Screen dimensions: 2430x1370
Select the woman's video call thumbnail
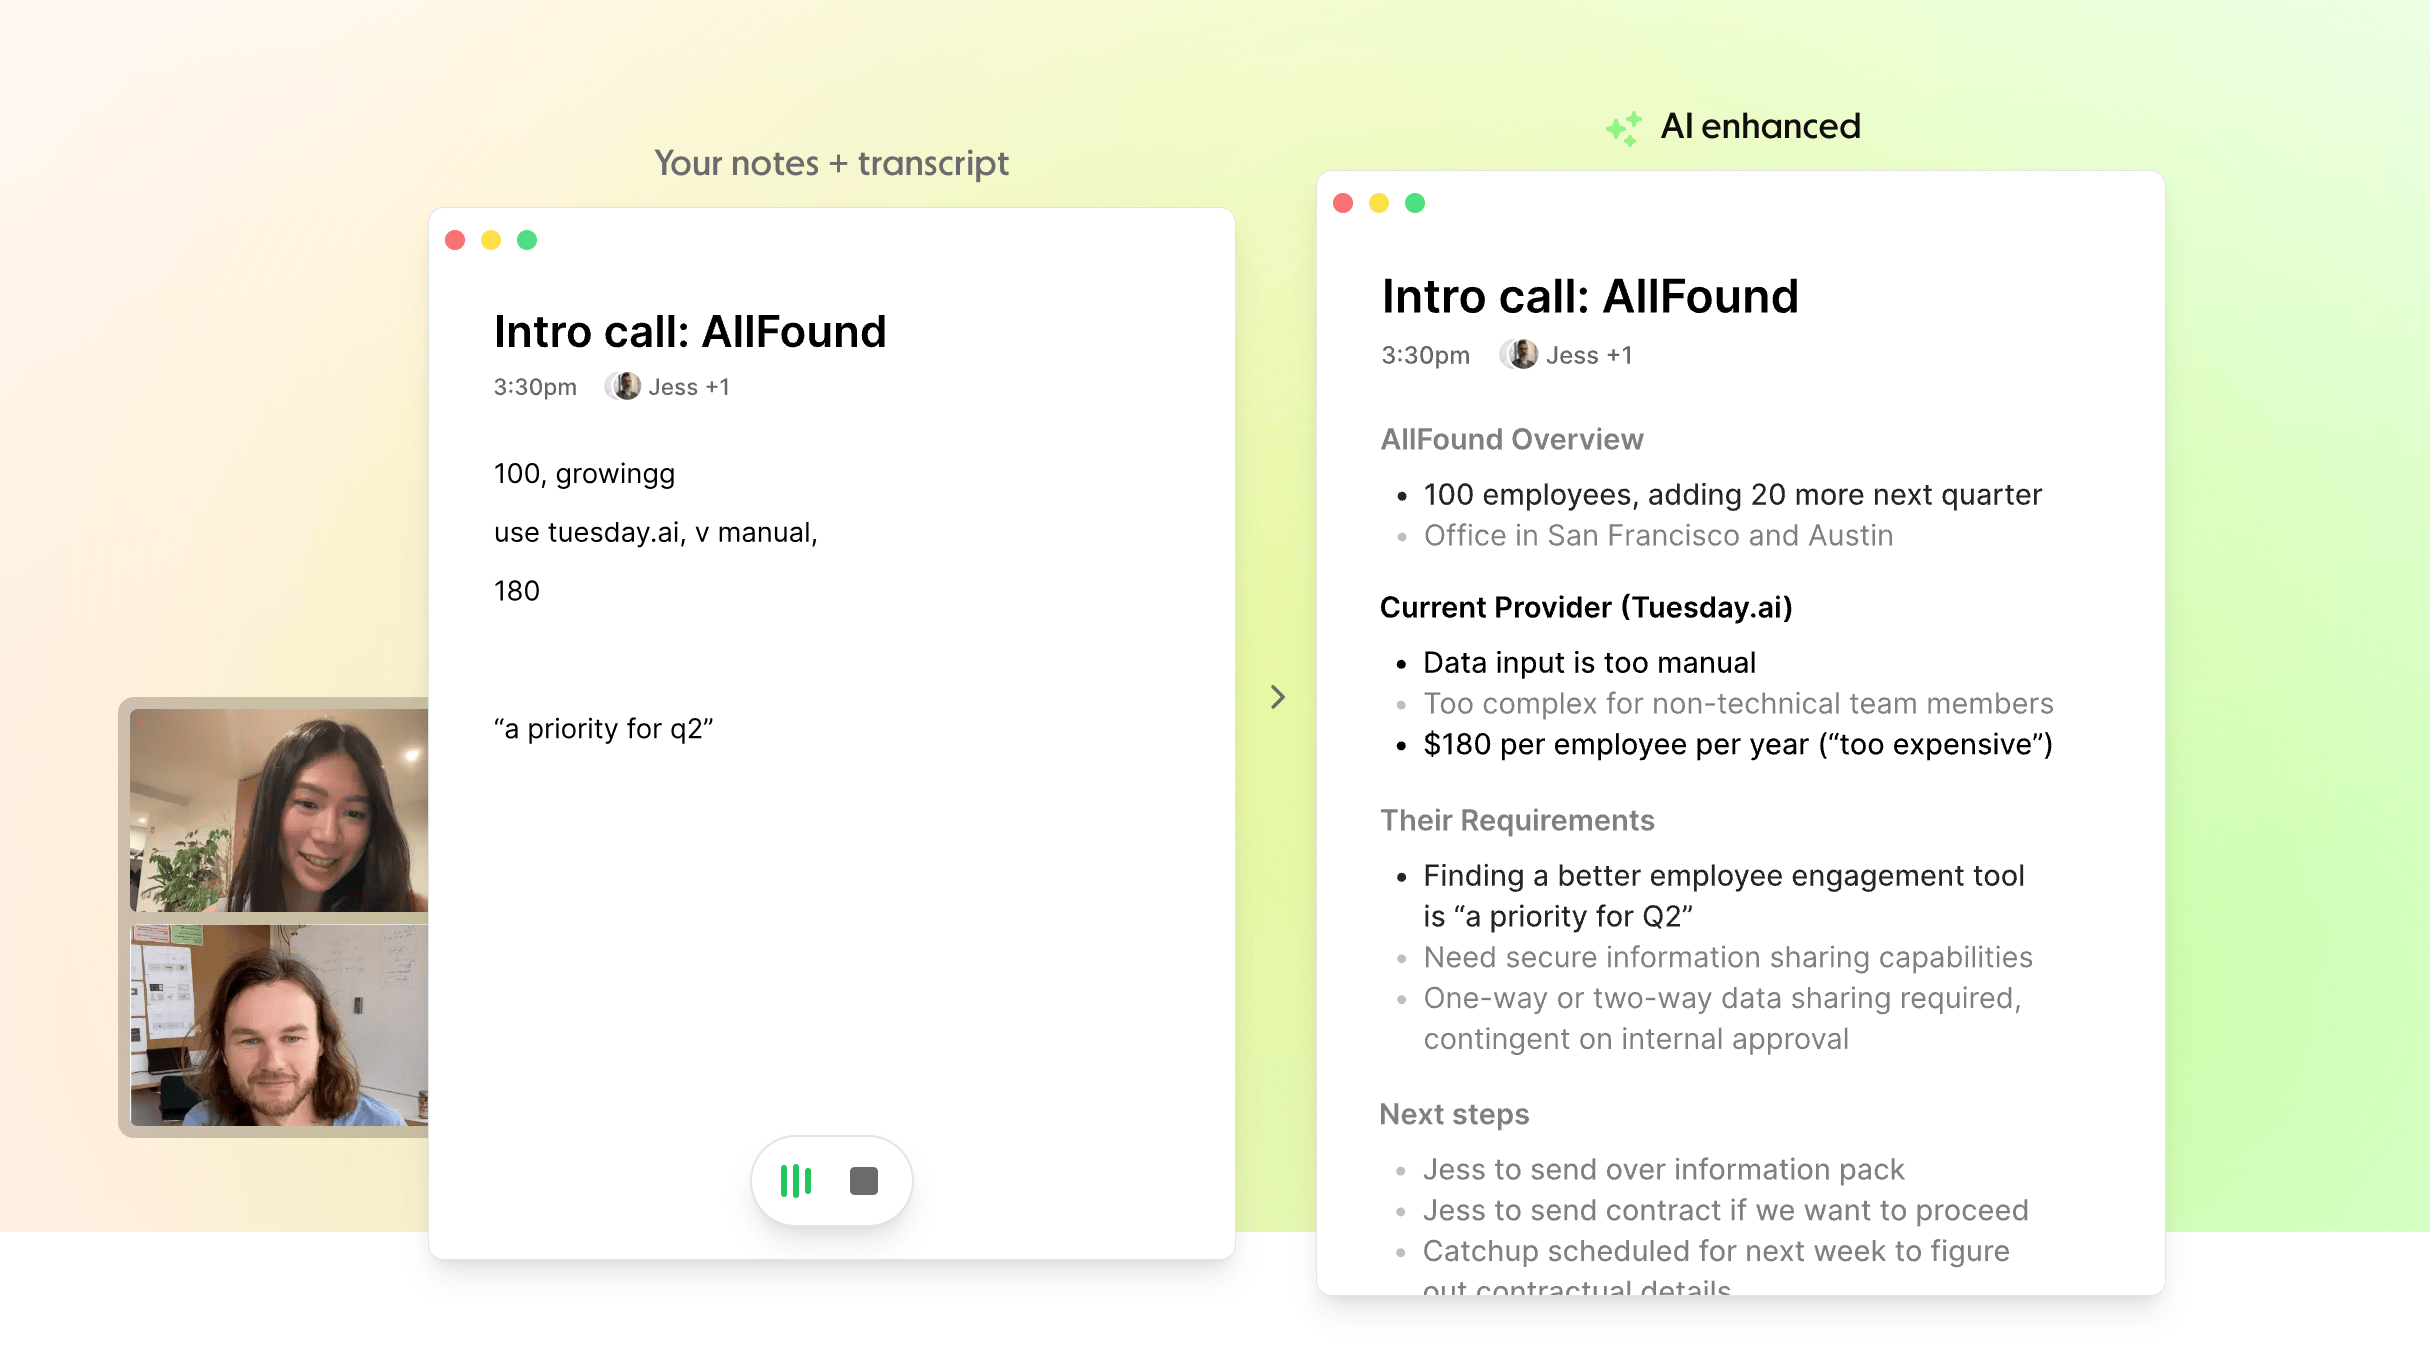click(279, 810)
